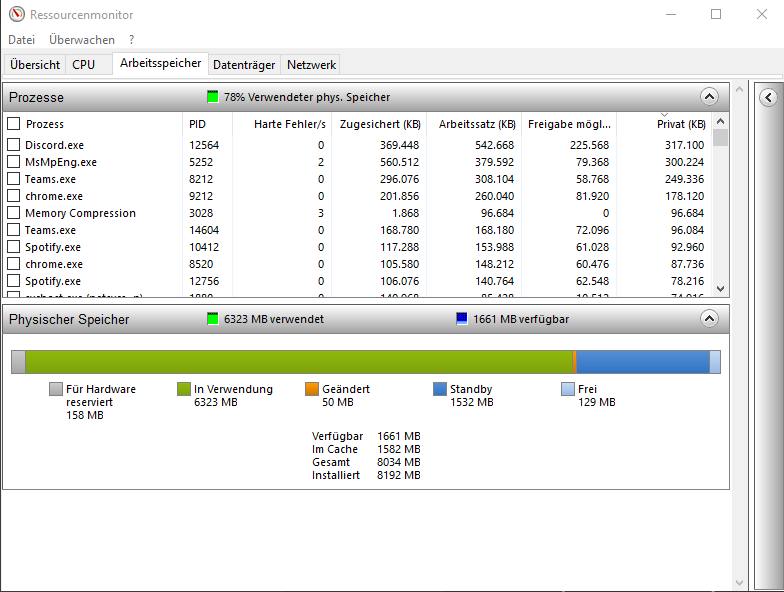The height and width of the screenshot is (592, 784).
Task: Collapse the Physischer Speicher section chevron
Action: tap(709, 318)
